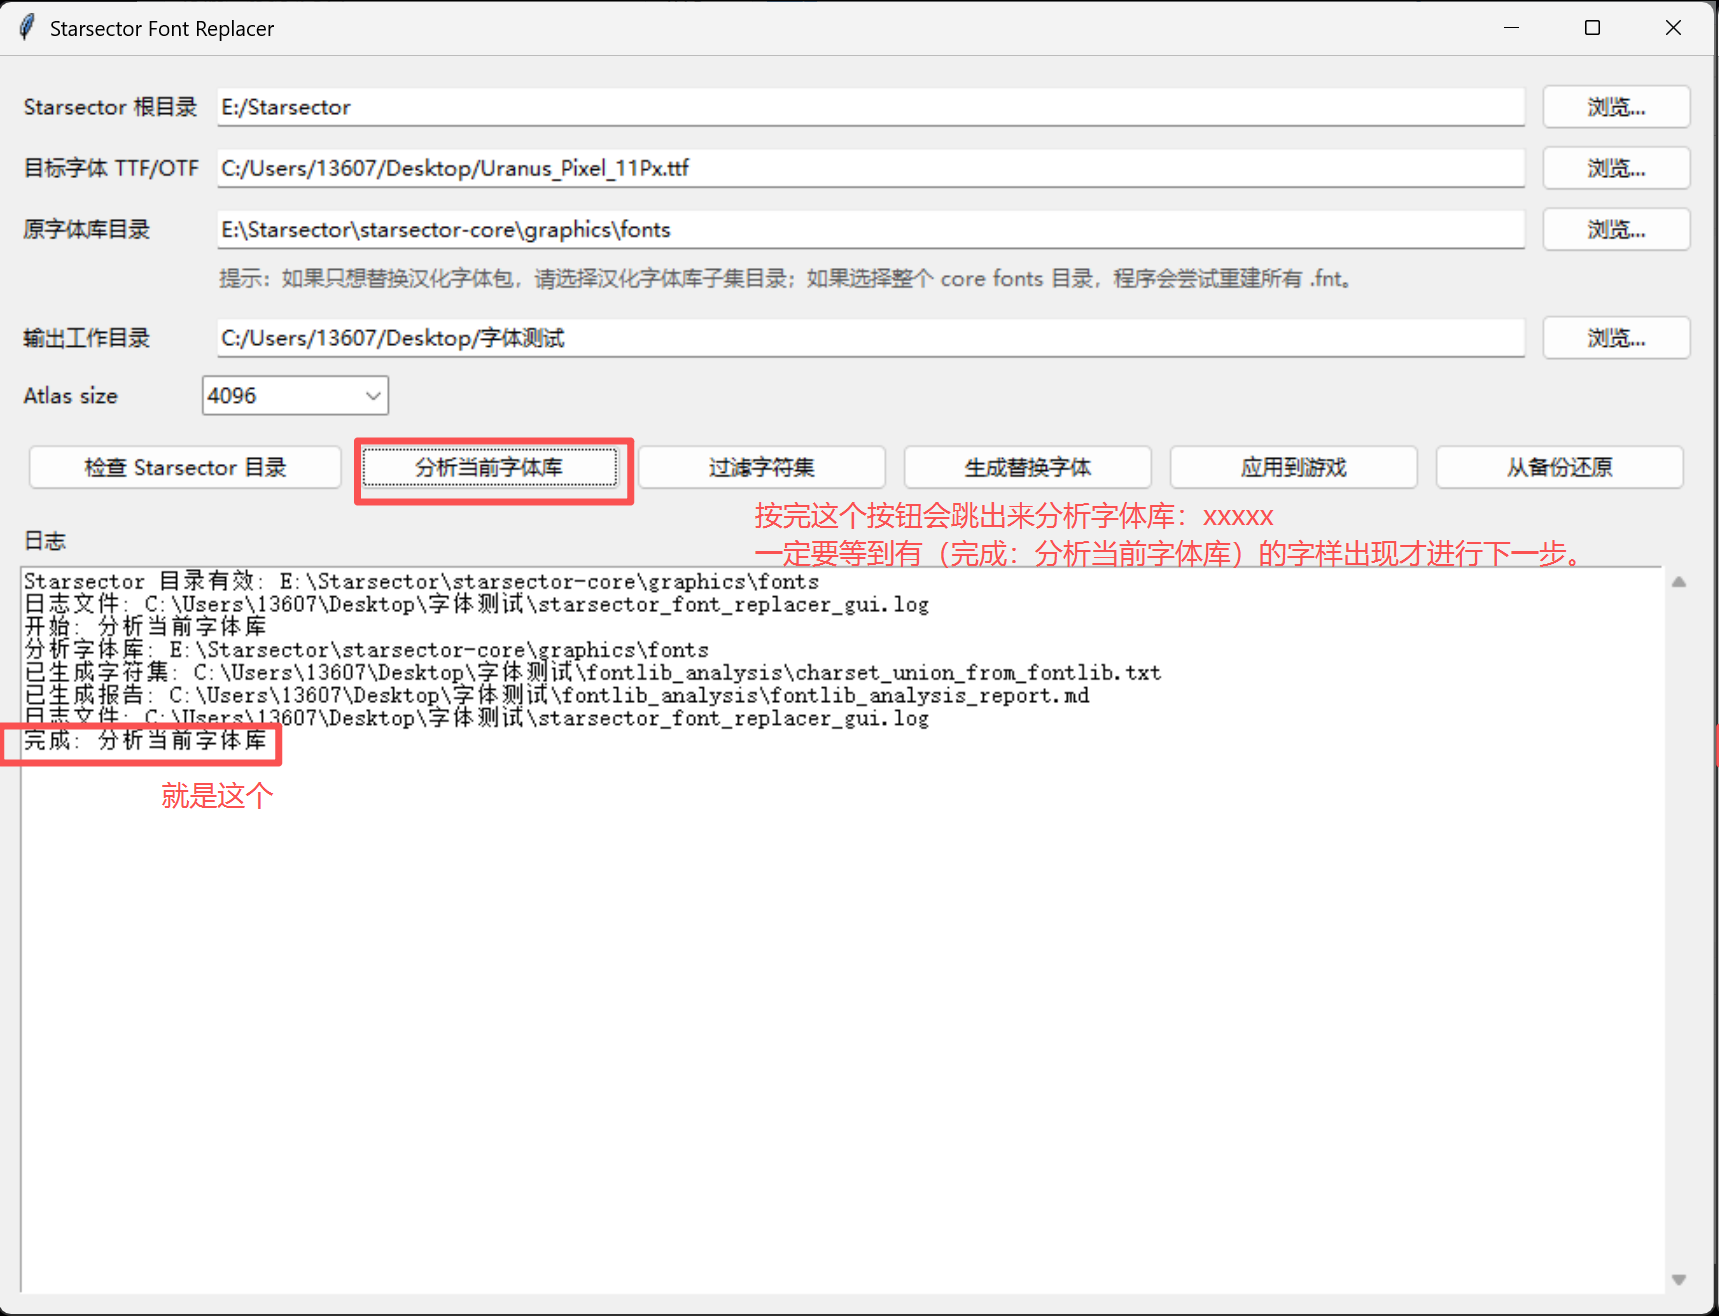
Task: Browse for the 输出工作目录 folder
Action: pyautogui.click(x=1616, y=338)
